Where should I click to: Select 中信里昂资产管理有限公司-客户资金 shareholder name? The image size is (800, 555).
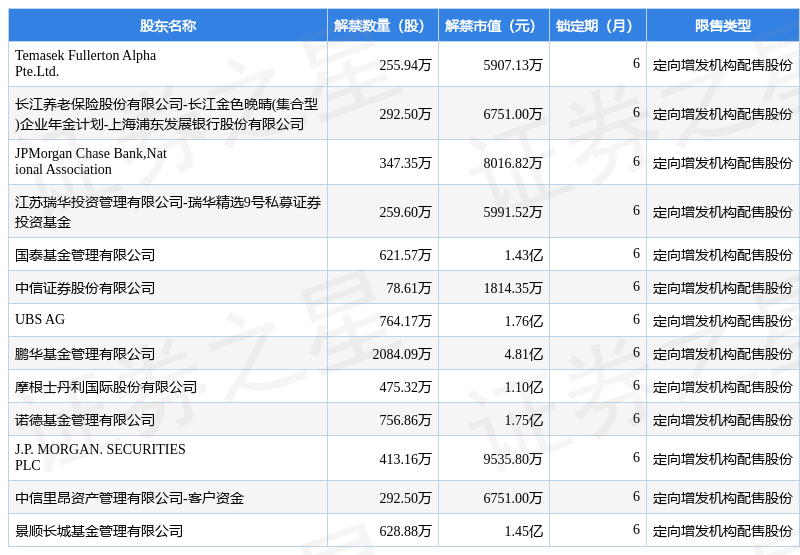click(129, 497)
